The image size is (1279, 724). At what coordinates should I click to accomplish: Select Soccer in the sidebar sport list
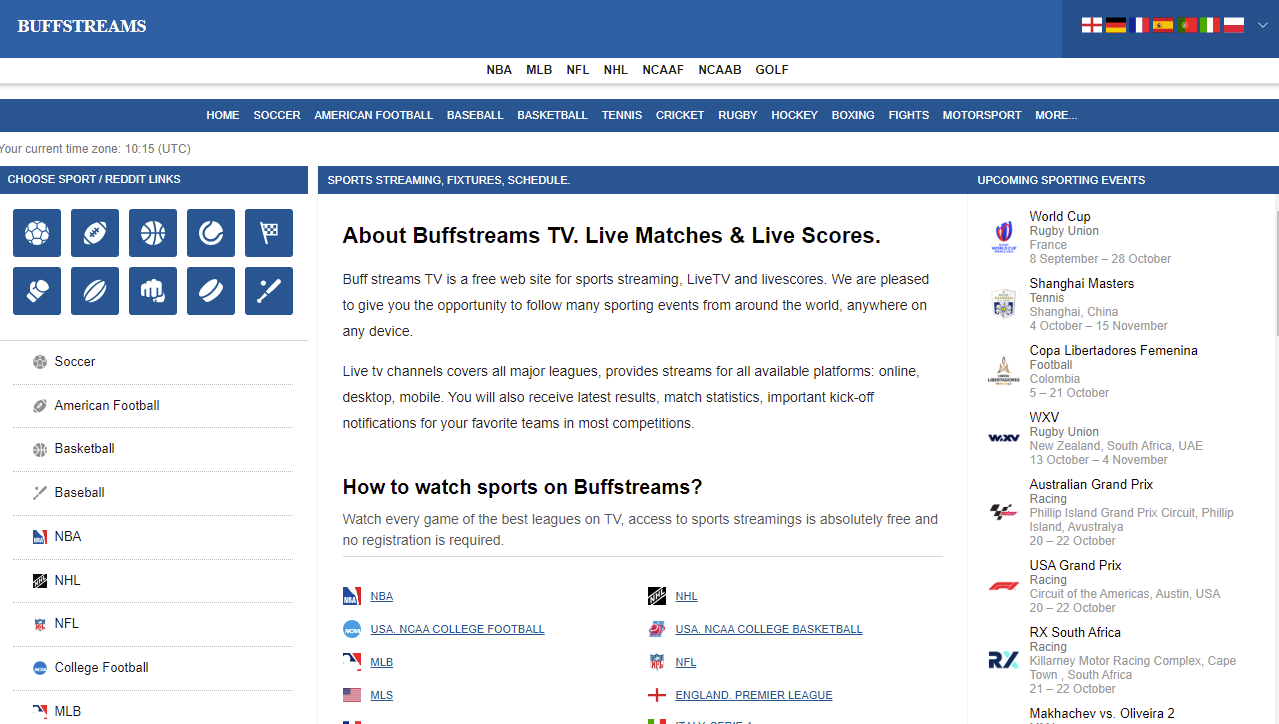153,362
